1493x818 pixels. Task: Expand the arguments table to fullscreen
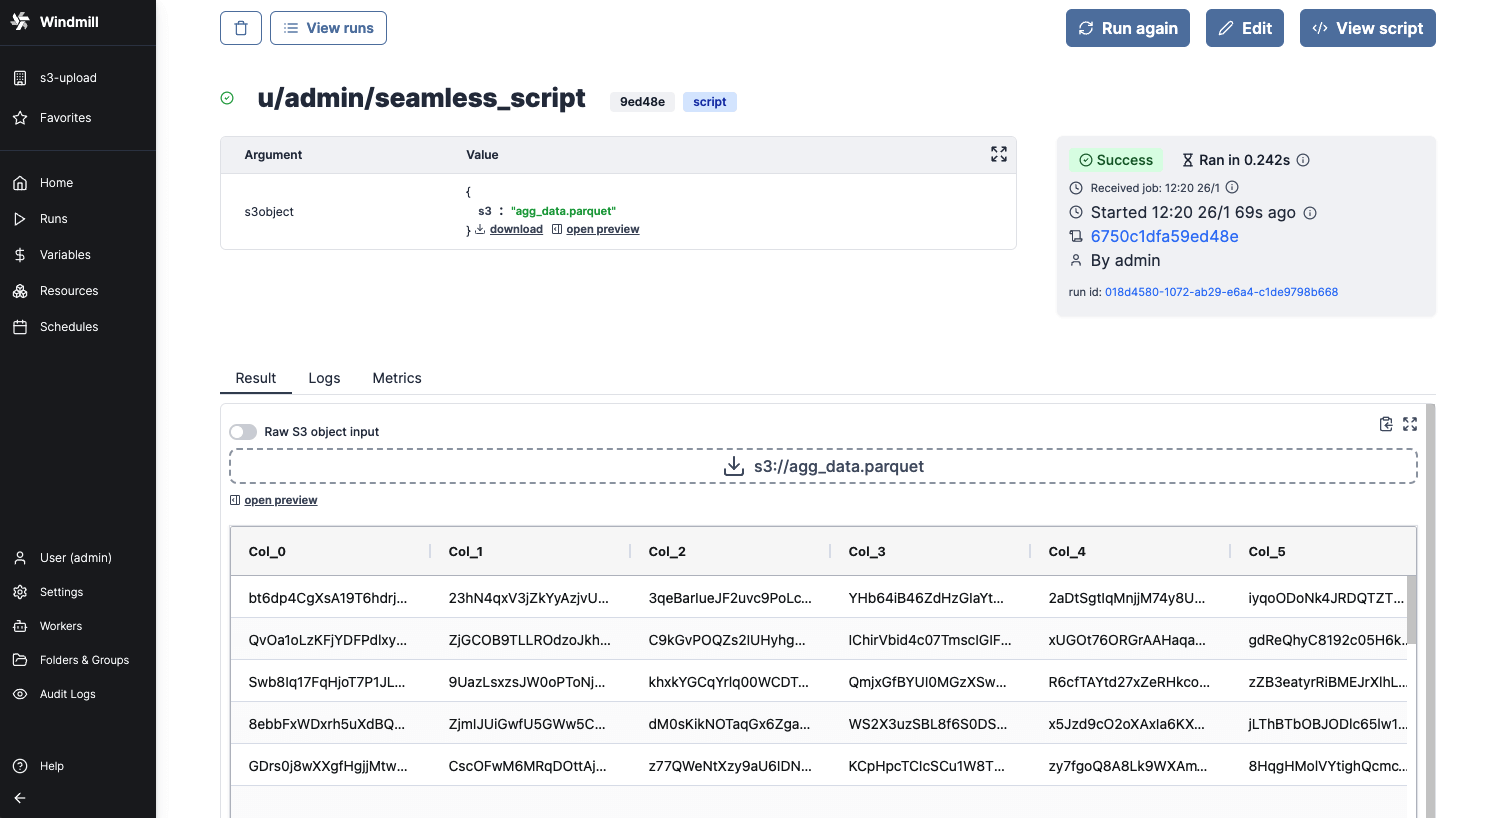[x=998, y=154]
